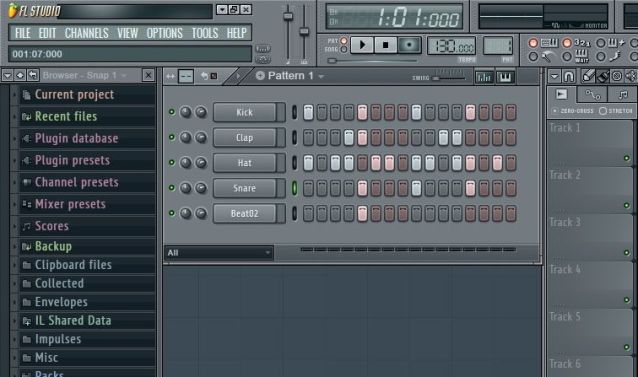Image resolution: width=638 pixels, height=377 pixels.
Task: Toggle the blend recording piano-plus option
Action: (601, 43)
